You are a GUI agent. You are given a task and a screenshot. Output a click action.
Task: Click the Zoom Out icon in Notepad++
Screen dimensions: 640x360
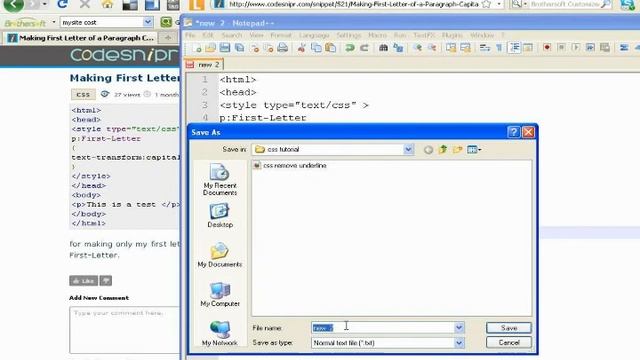(x=432, y=48)
